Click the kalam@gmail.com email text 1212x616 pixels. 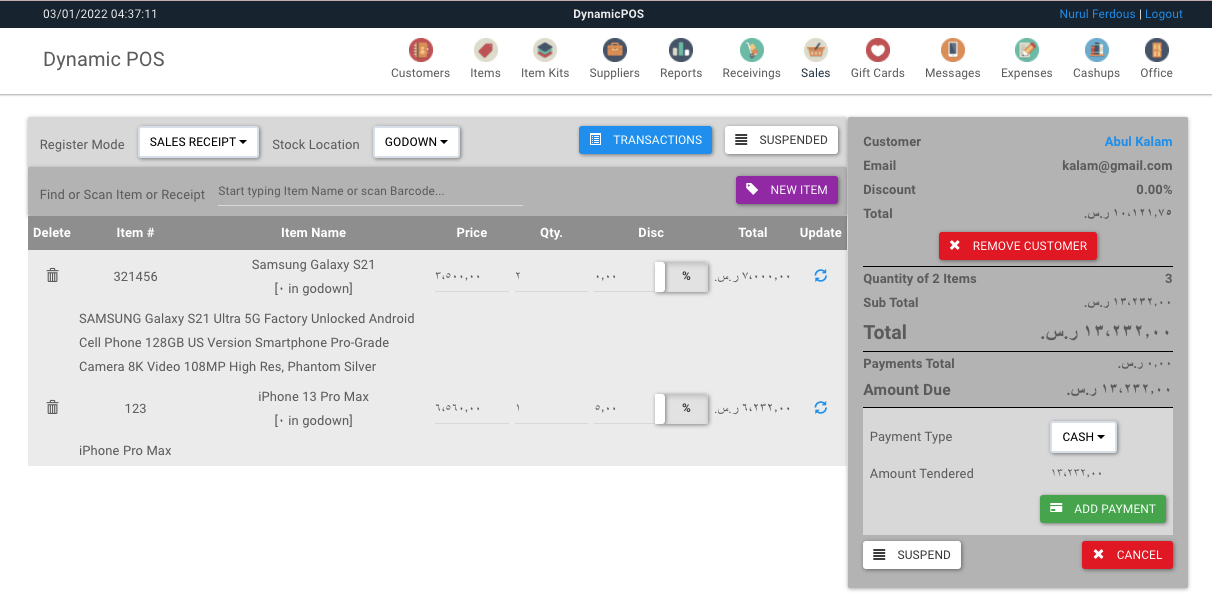coord(1117,166)
